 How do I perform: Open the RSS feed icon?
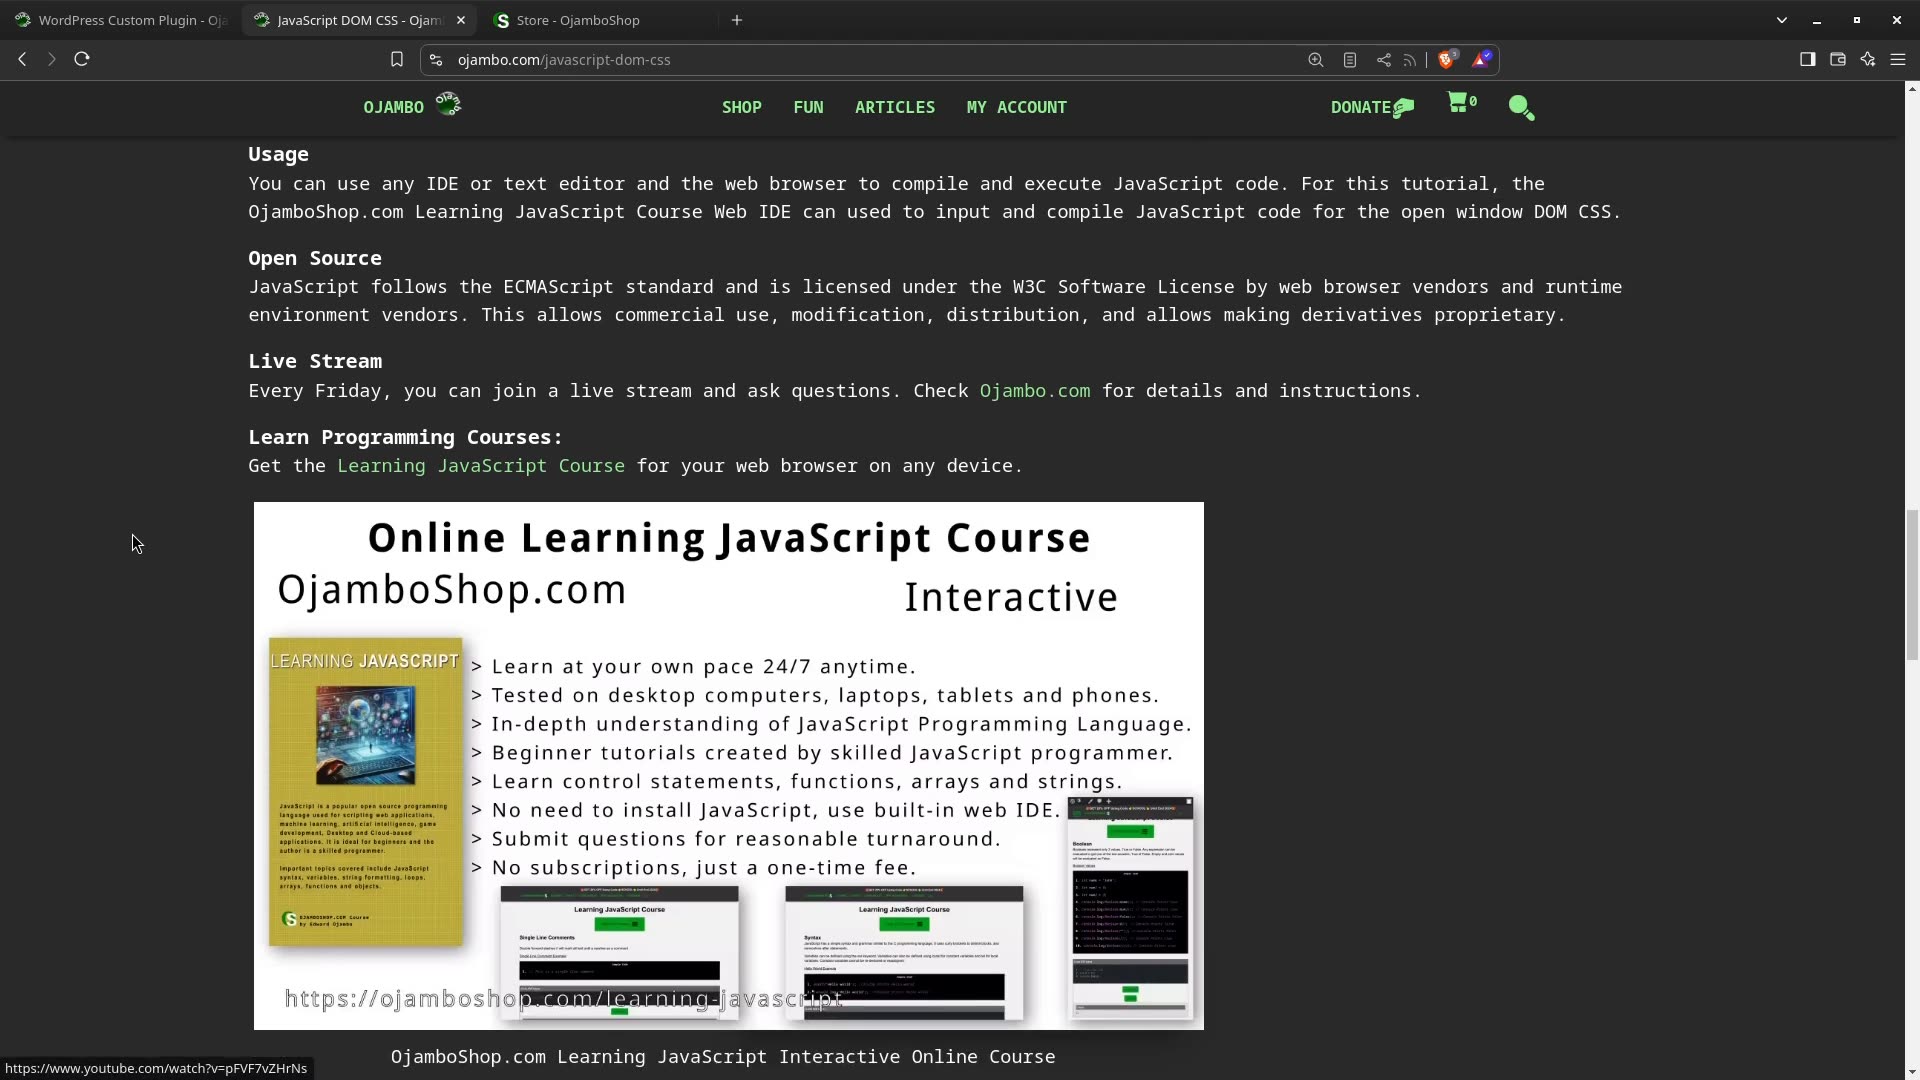(1410, 60)
